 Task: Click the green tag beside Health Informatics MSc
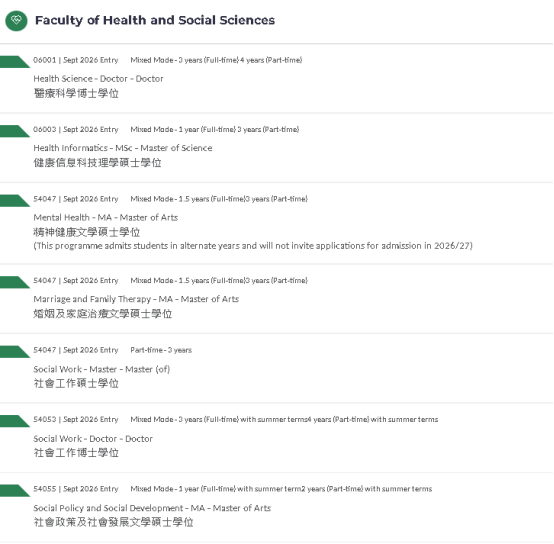pos(15,131)
